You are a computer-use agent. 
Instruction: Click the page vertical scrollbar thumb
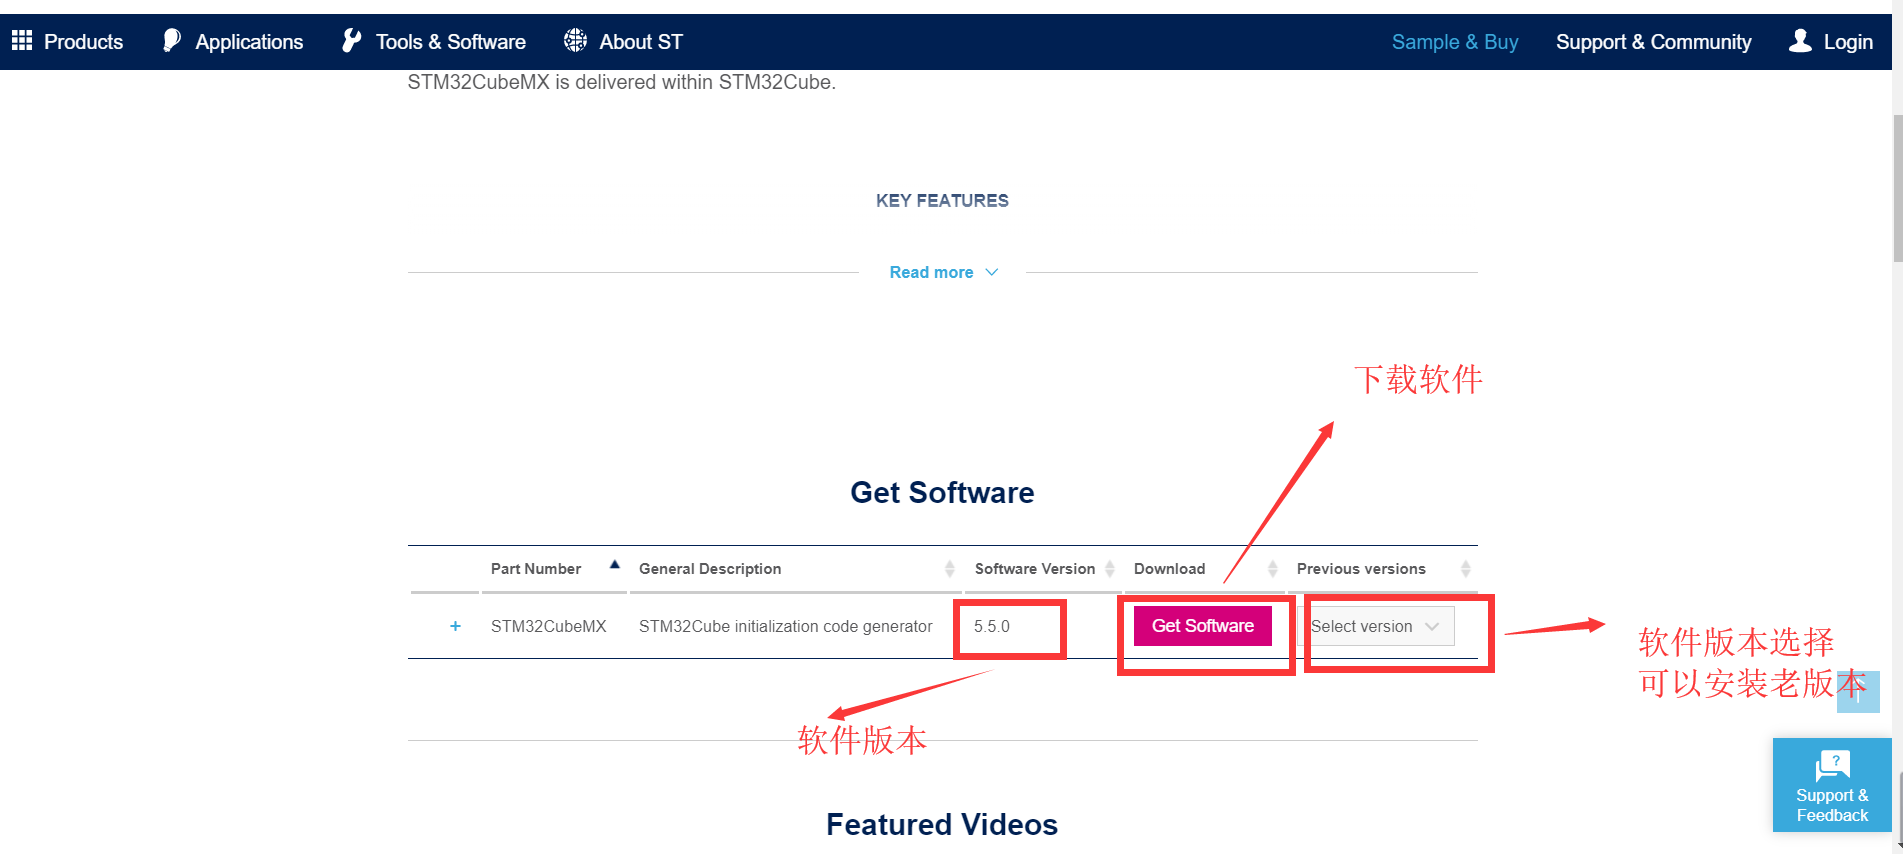[1897, 188]
